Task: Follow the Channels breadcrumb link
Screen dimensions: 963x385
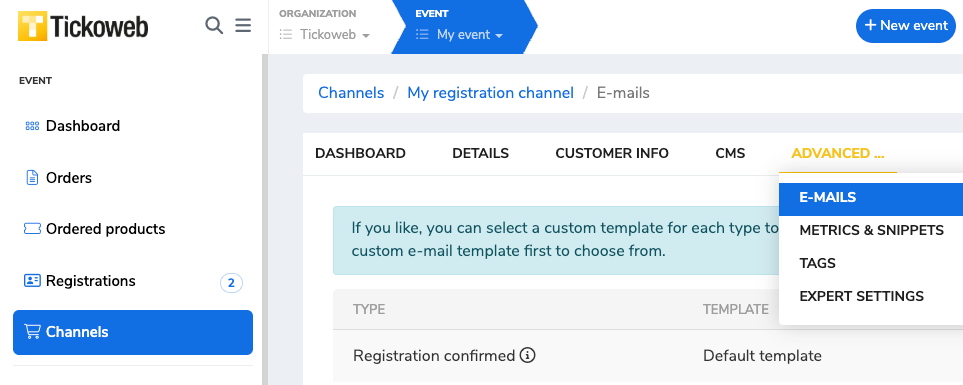Action: click(351, 93)
